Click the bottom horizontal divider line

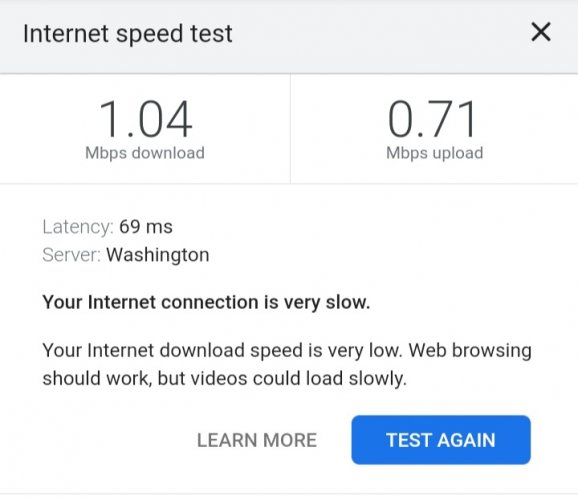(x=289, y=494)
